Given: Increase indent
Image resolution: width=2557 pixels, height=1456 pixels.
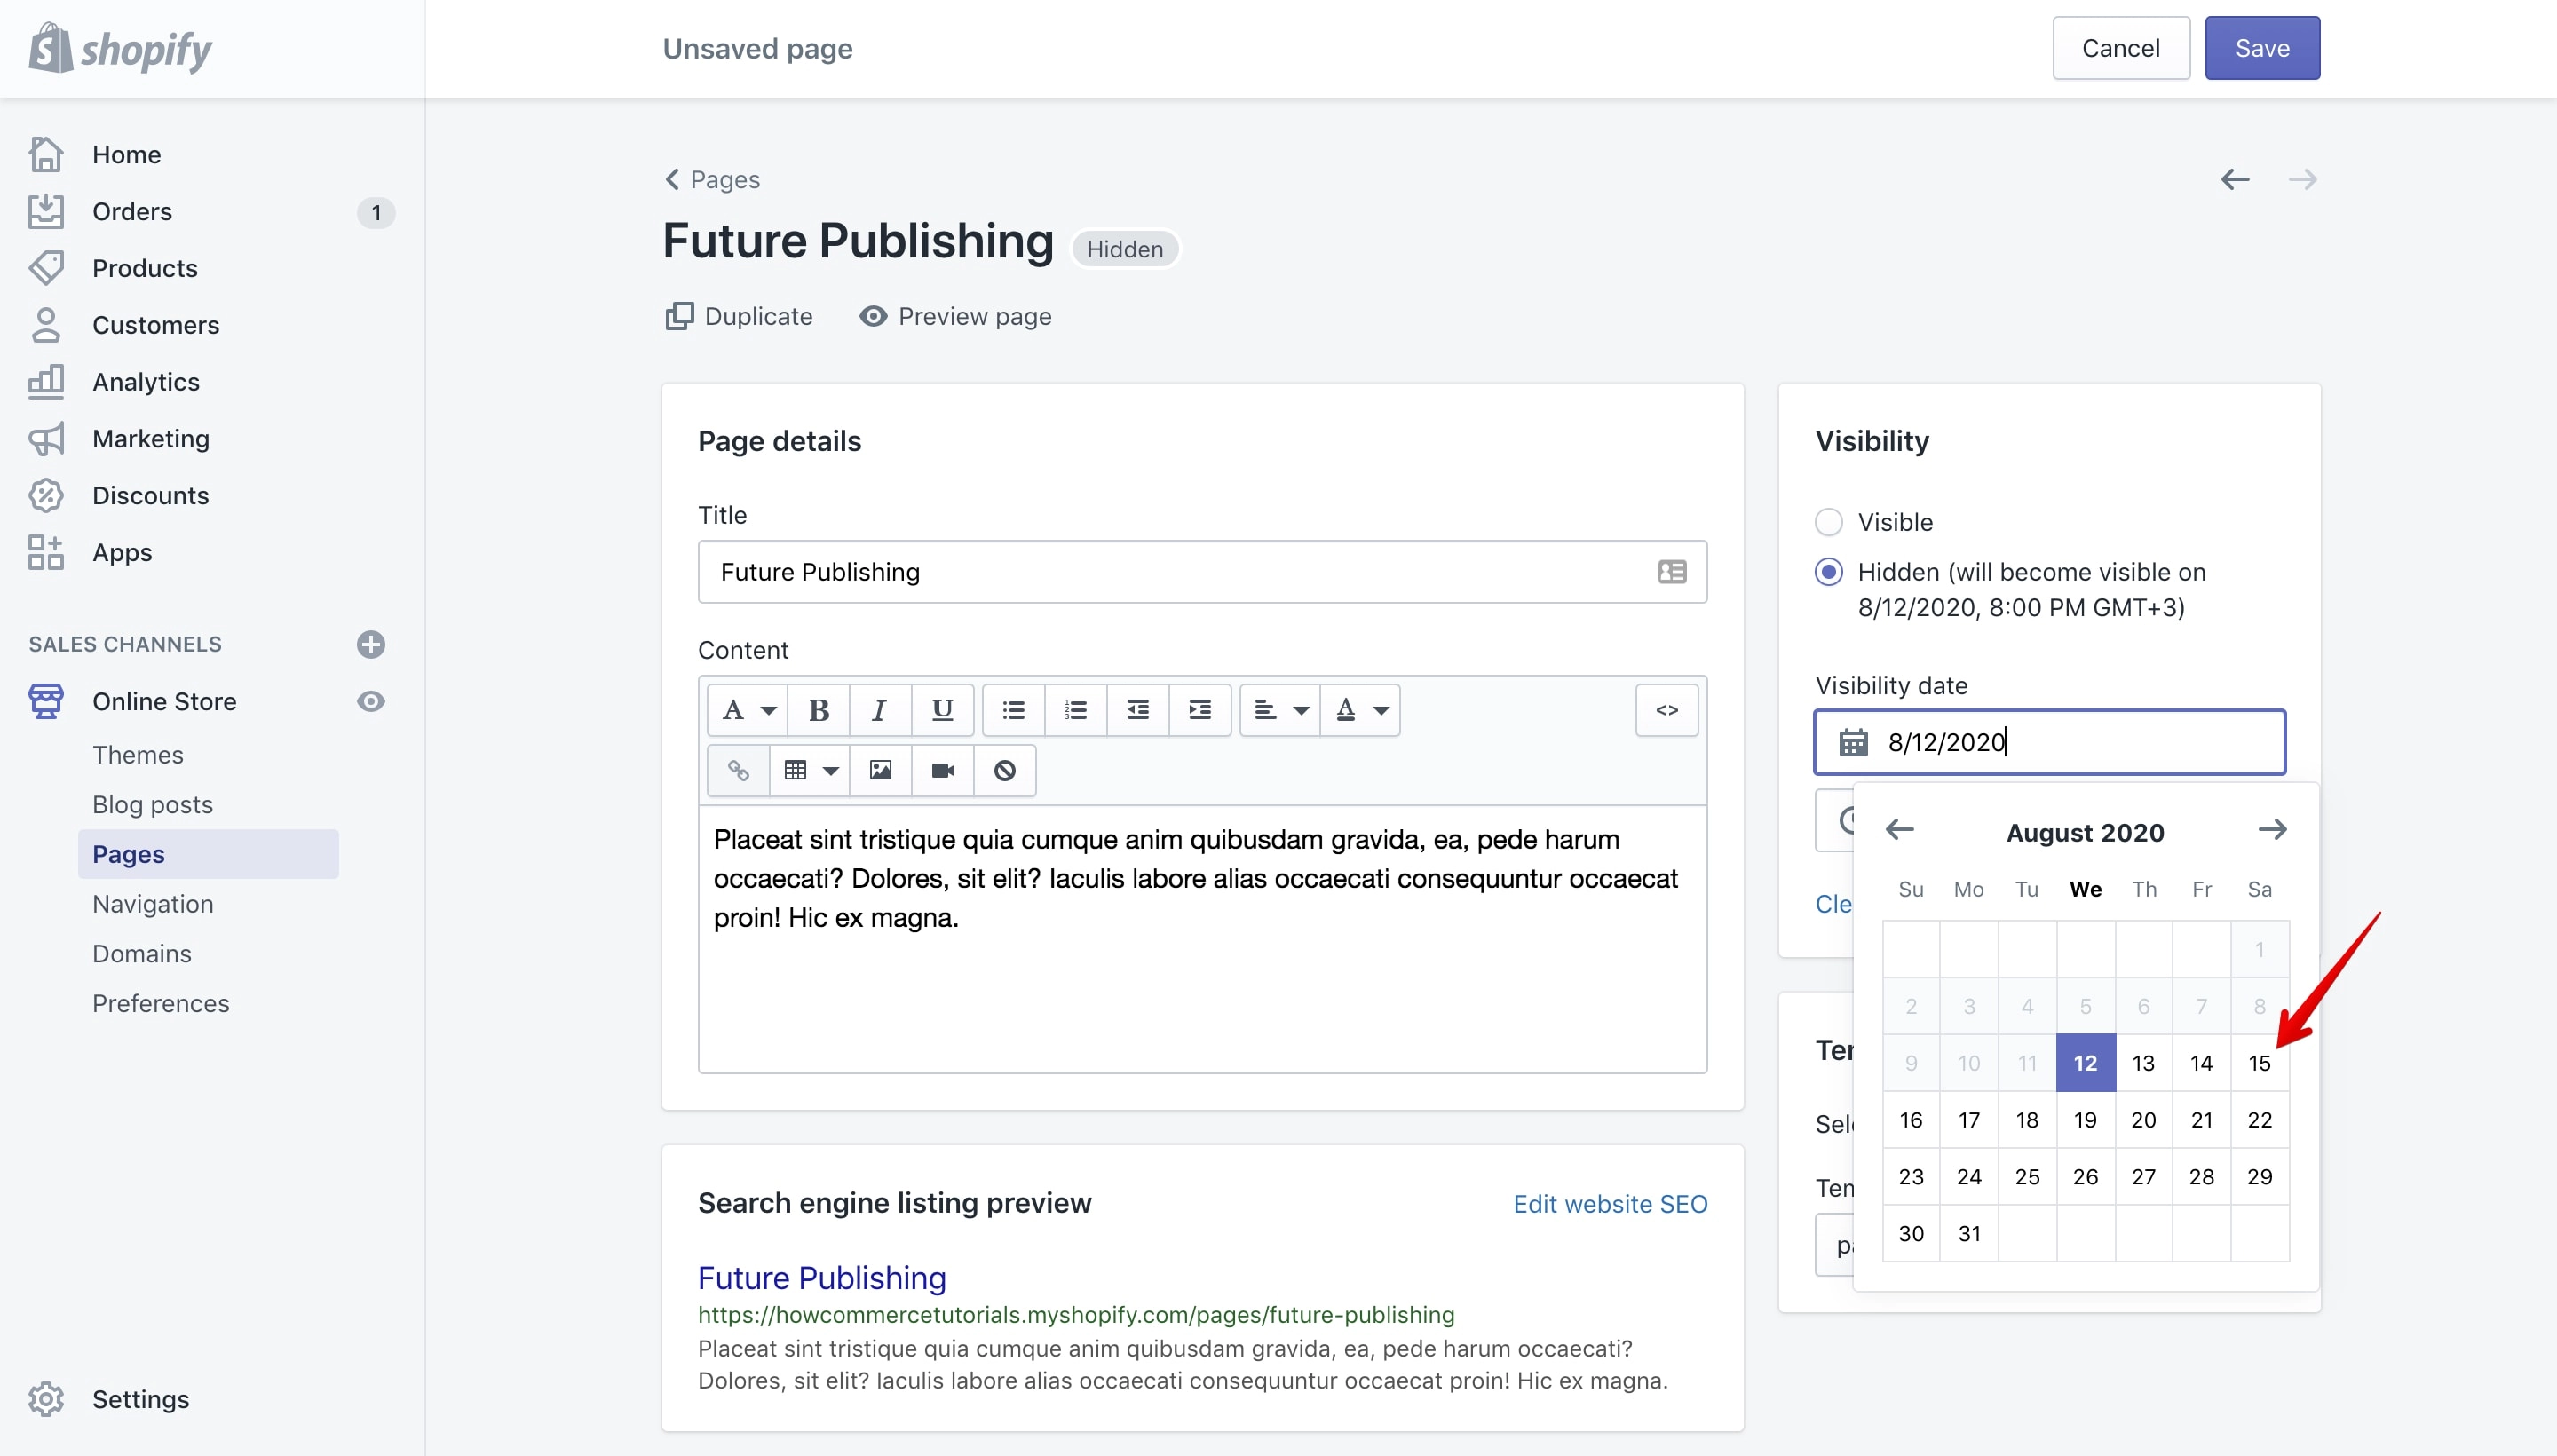Looking at the screenshot, I should tap(1200, 710).
